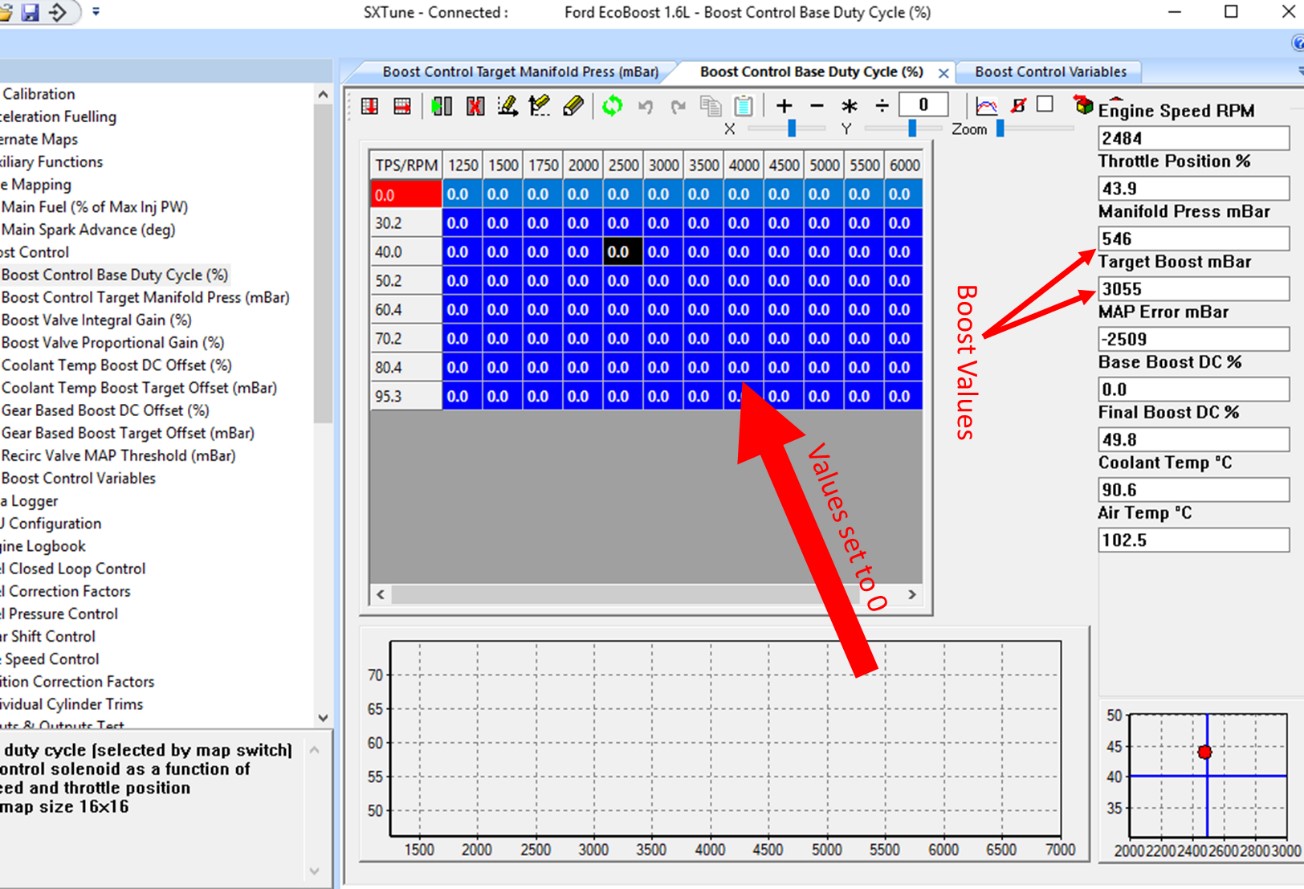This screenshot has height=889, width=1304.
Task: Click the clipboard paste icon in the toolbar
Action: coord(743,106)
